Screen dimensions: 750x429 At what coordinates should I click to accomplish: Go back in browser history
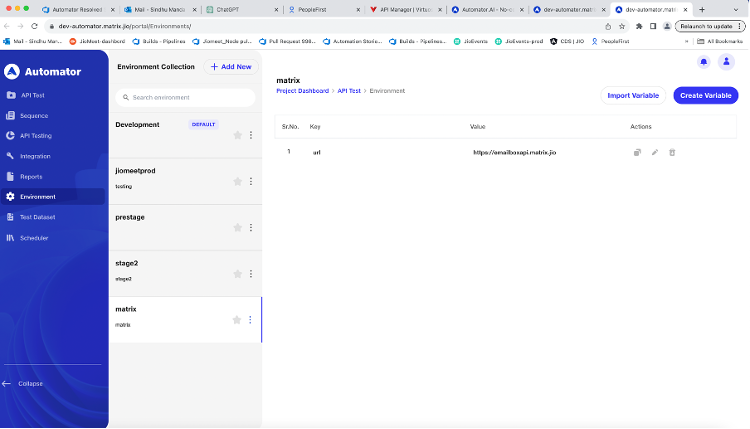(x=7, y=26)
